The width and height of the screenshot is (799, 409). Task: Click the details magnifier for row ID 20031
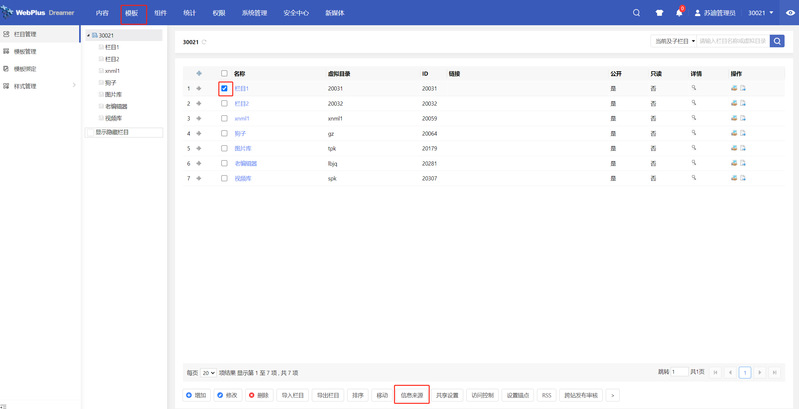point(694,88)
